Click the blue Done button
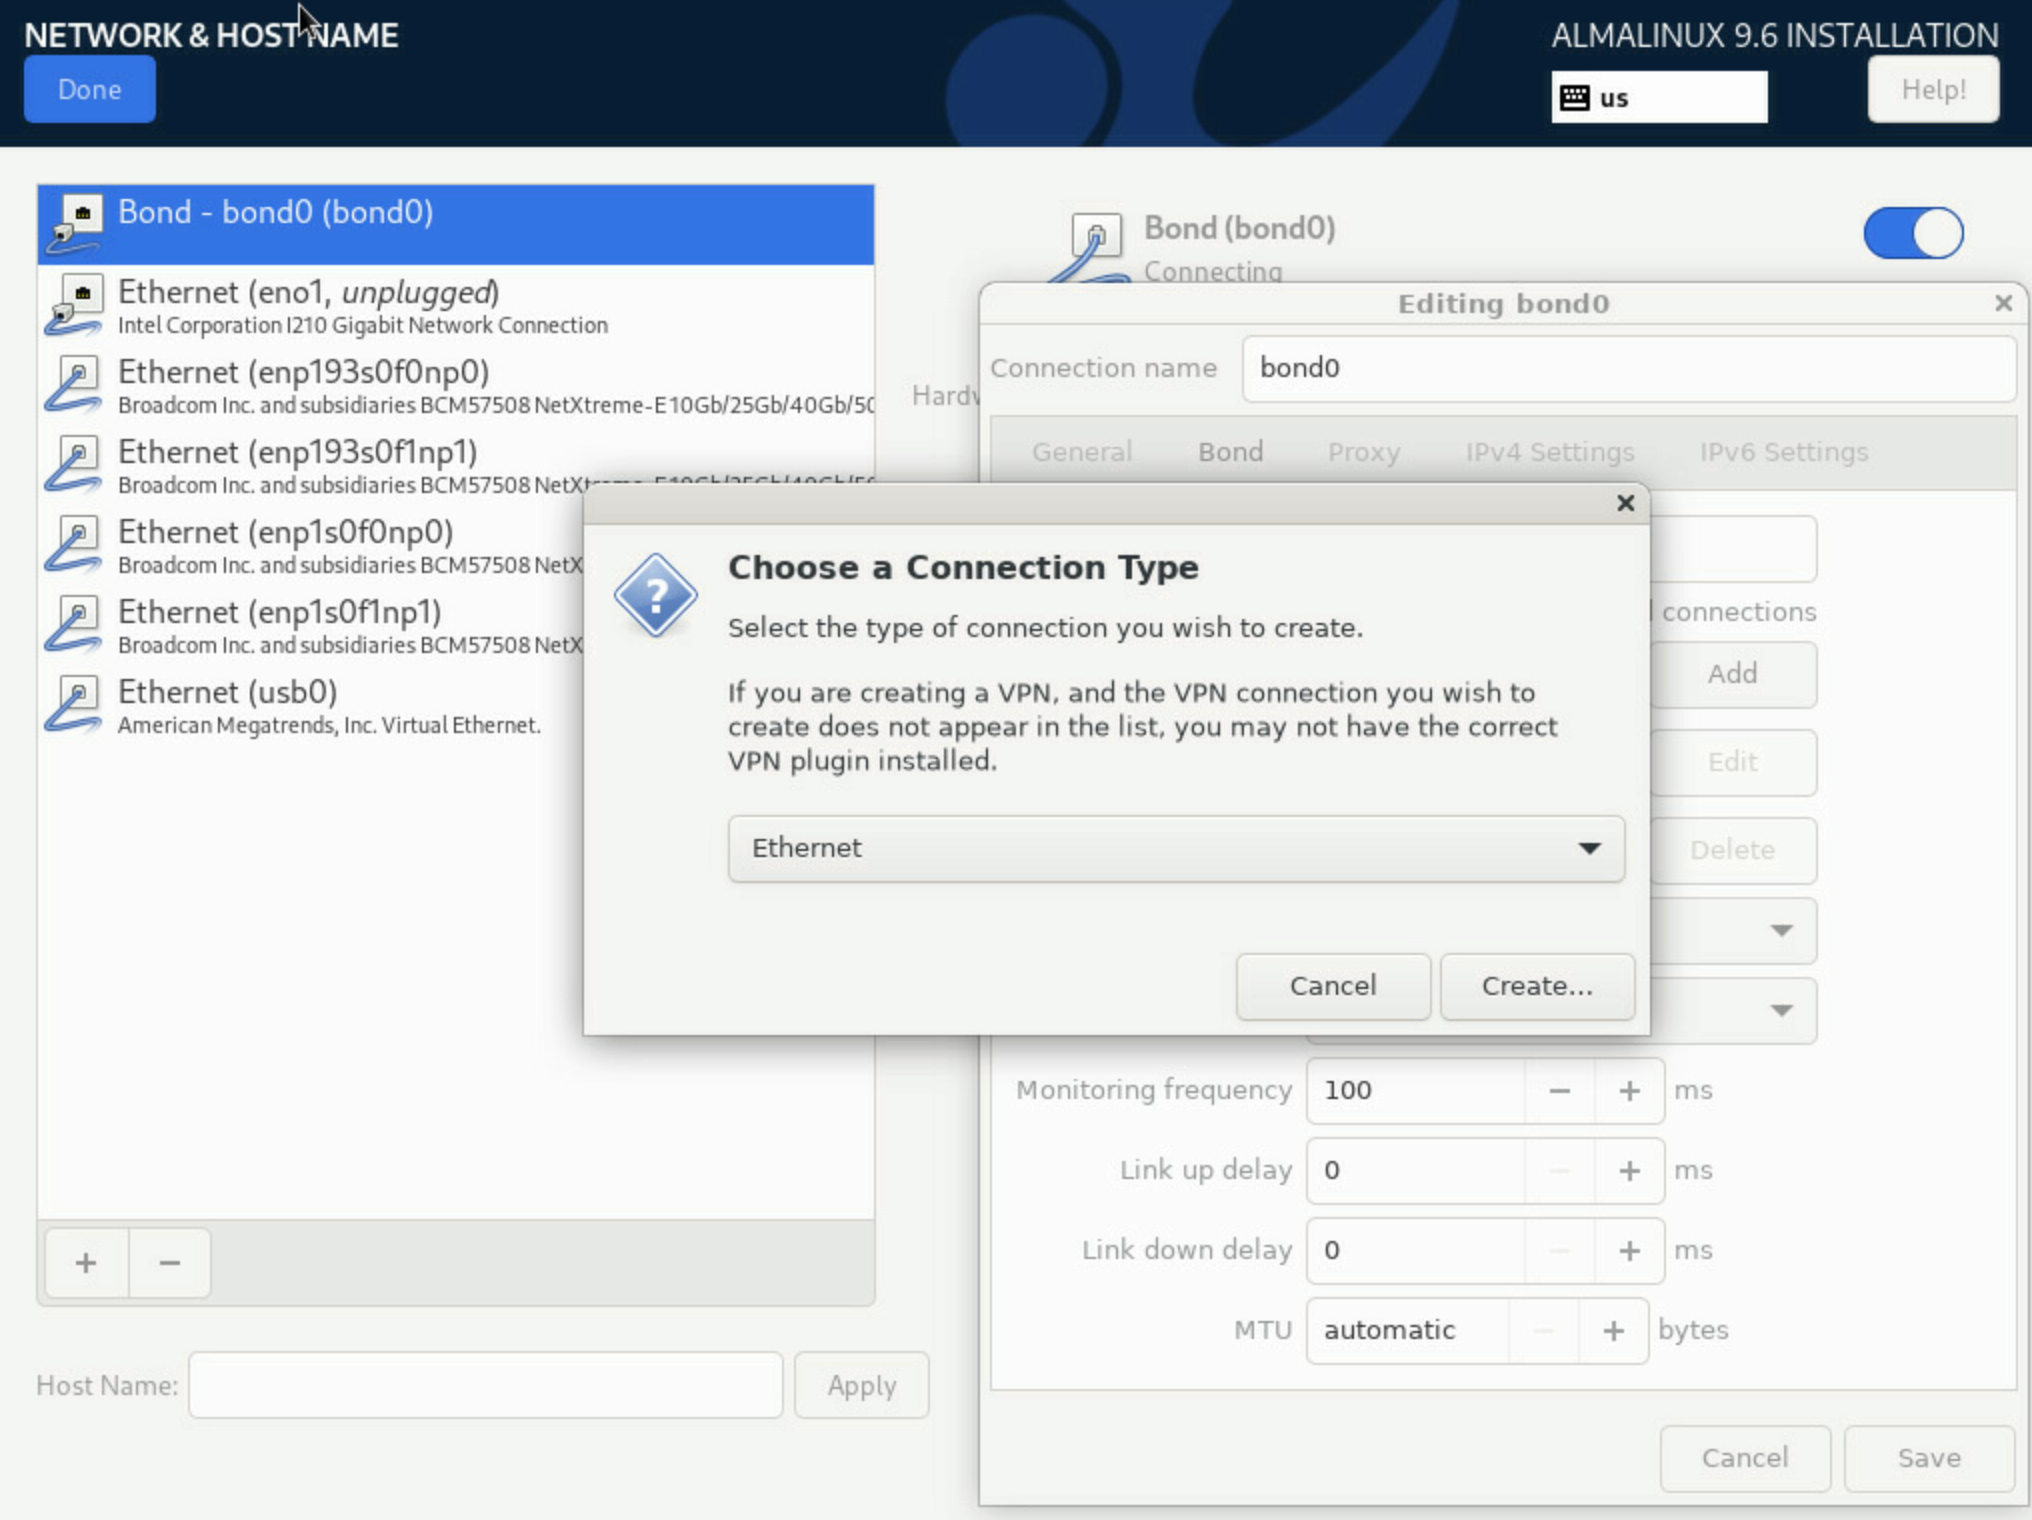The image size is (2032, 1520). pyautogui.click(x=90, y=89)
